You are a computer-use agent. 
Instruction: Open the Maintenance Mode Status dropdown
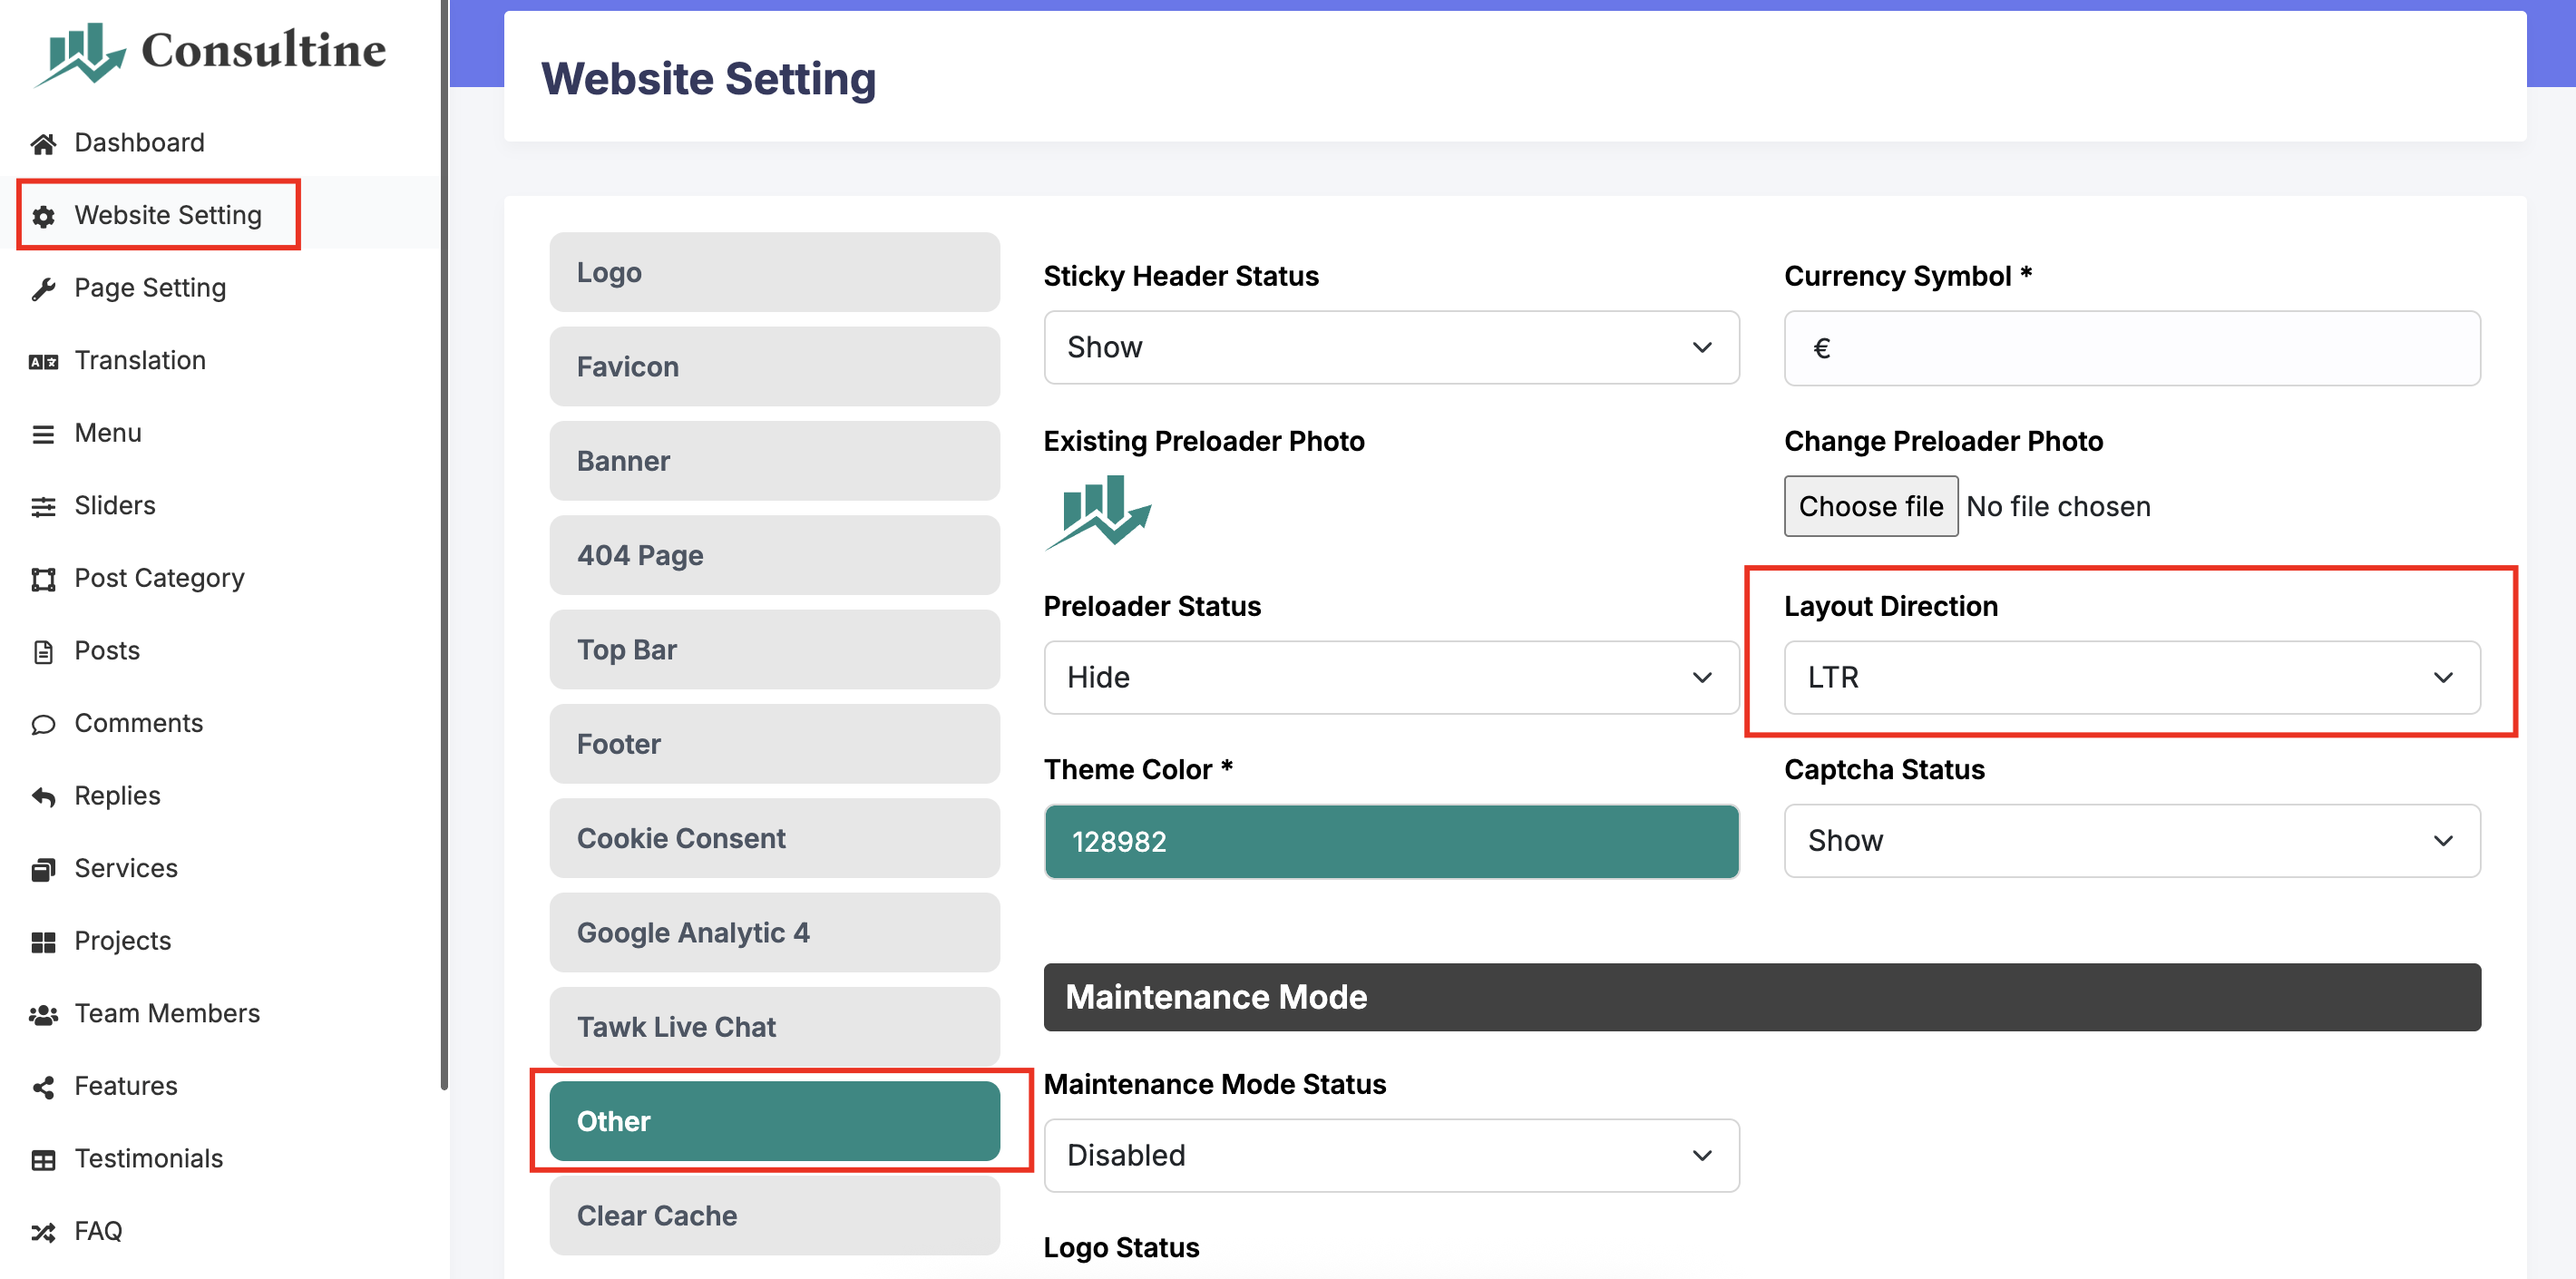click(x=1390, y=1155)
